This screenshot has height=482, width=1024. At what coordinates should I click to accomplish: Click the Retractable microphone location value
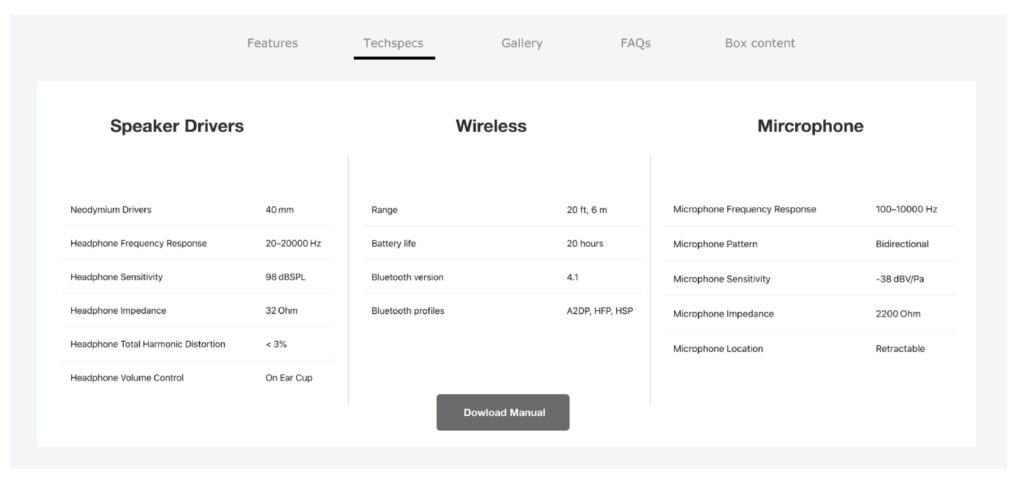pos(900,349)
